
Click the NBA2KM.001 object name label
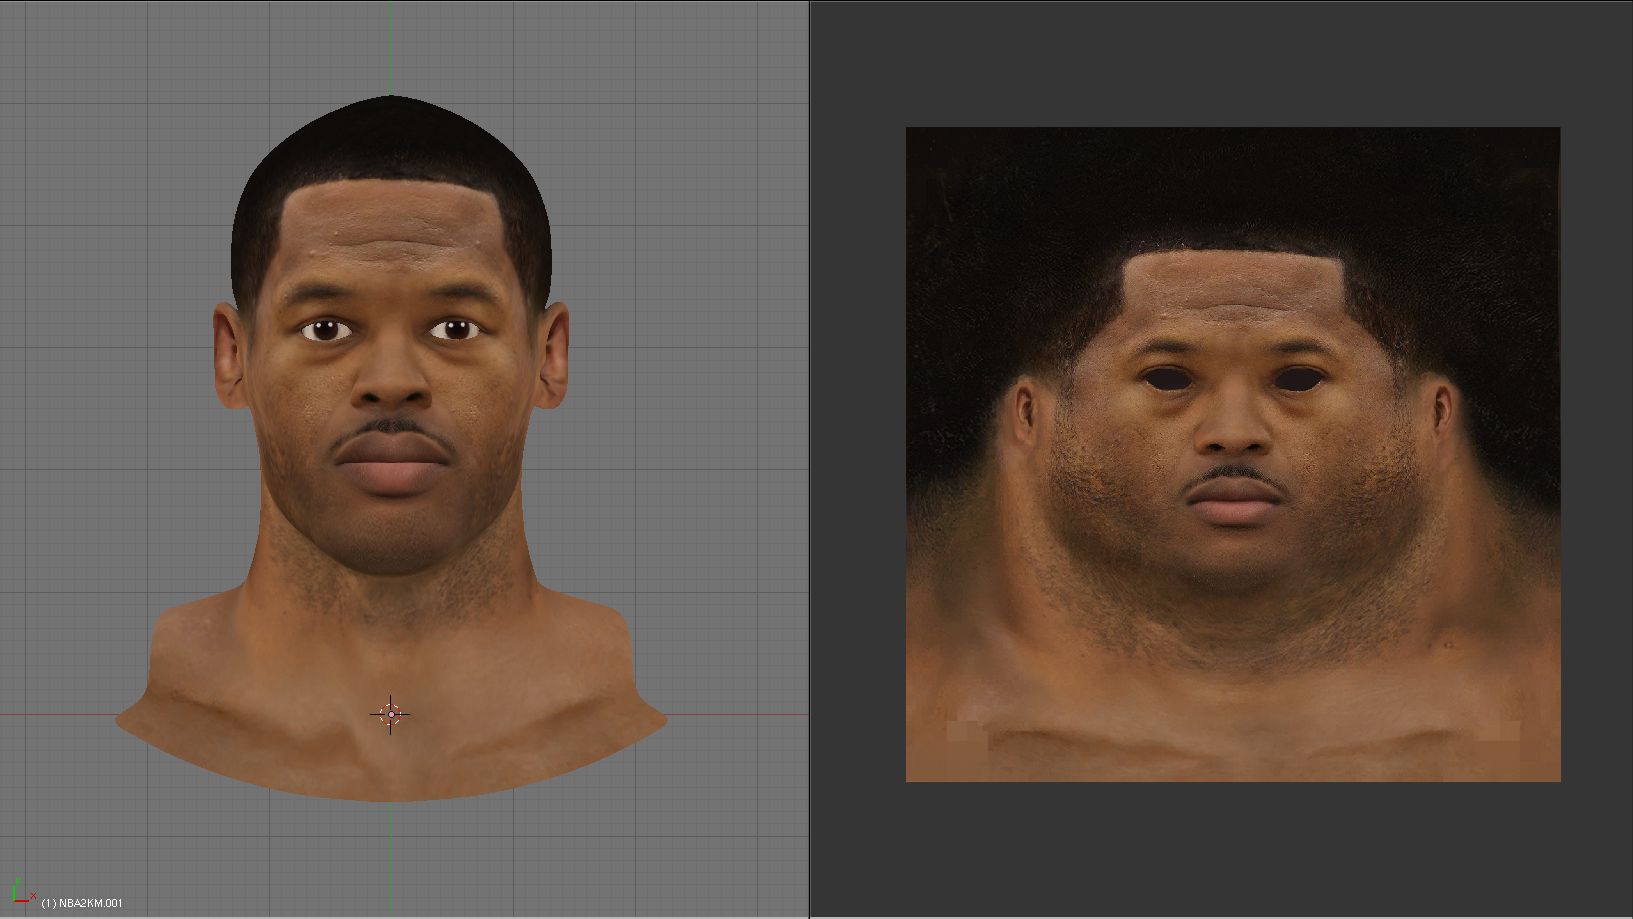tap(82, 903)
